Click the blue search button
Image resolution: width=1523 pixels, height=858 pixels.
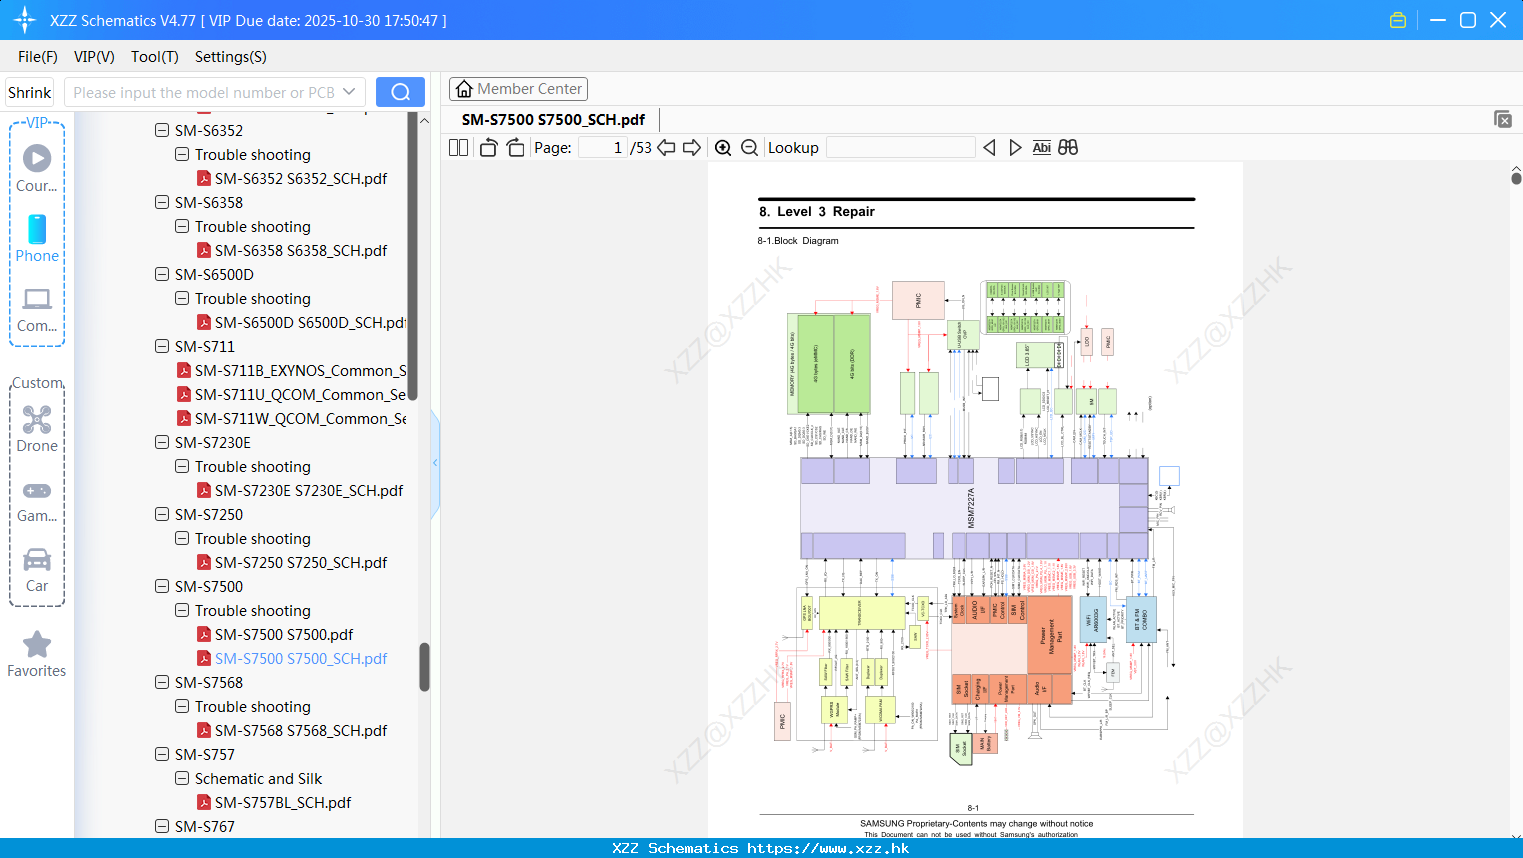(x=400, y=92)
